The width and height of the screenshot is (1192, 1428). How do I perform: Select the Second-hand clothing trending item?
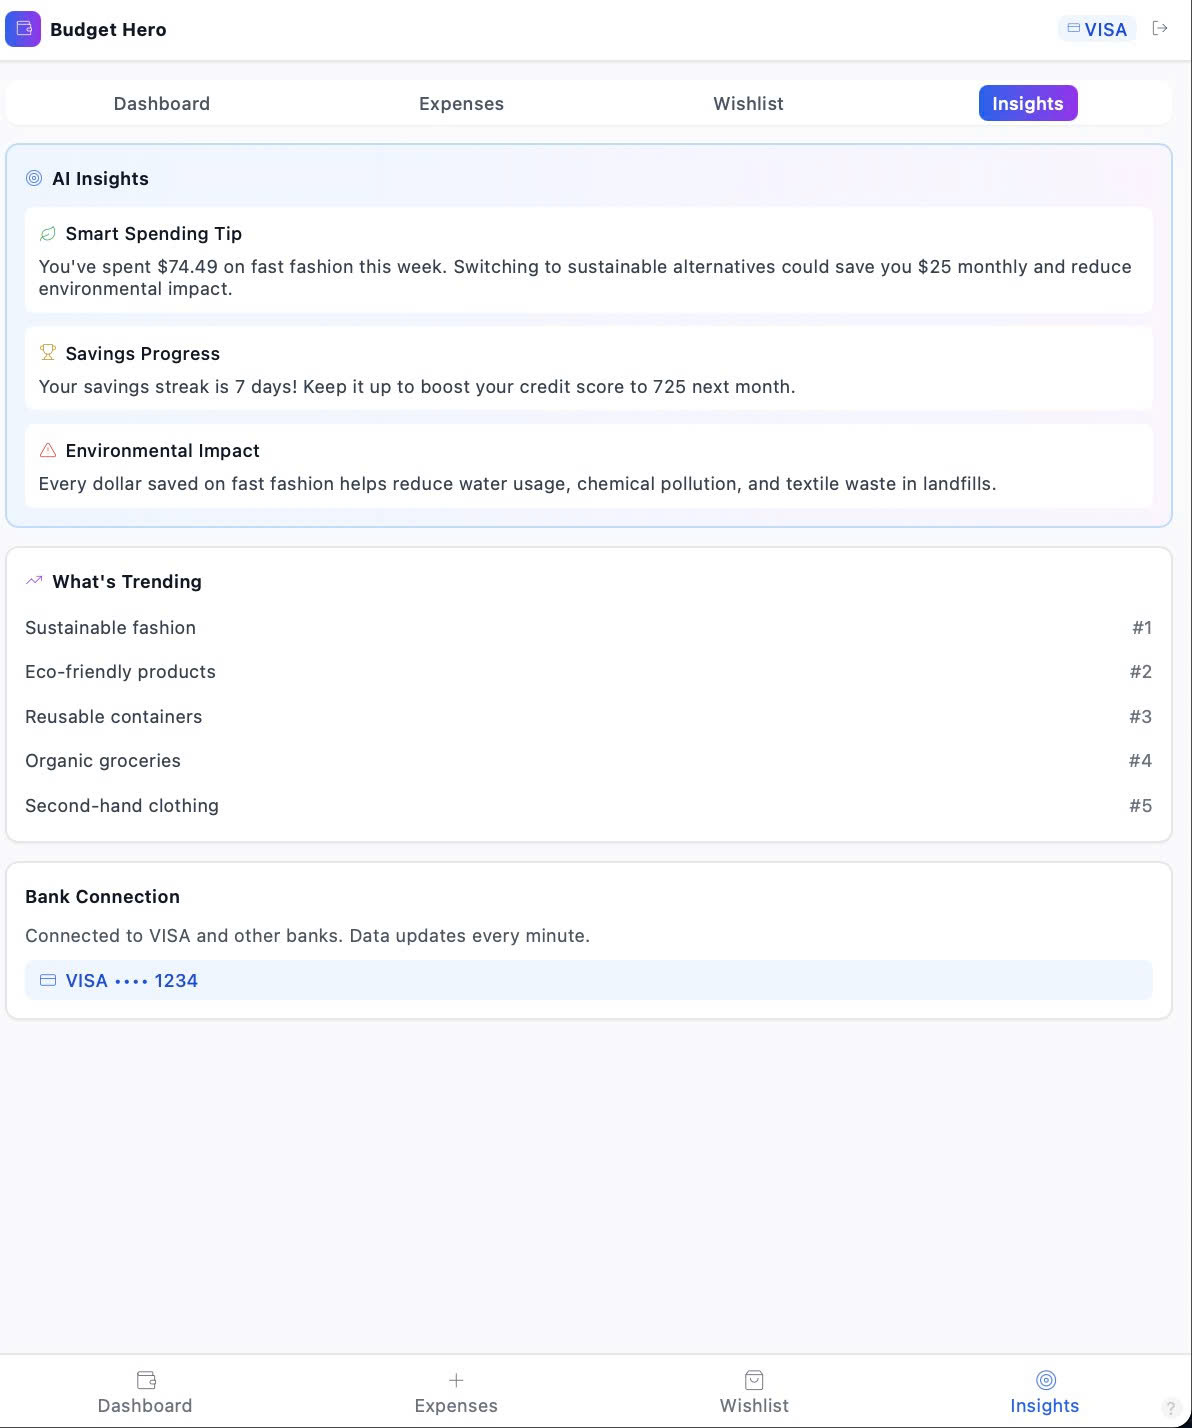(x=122, y=806)
